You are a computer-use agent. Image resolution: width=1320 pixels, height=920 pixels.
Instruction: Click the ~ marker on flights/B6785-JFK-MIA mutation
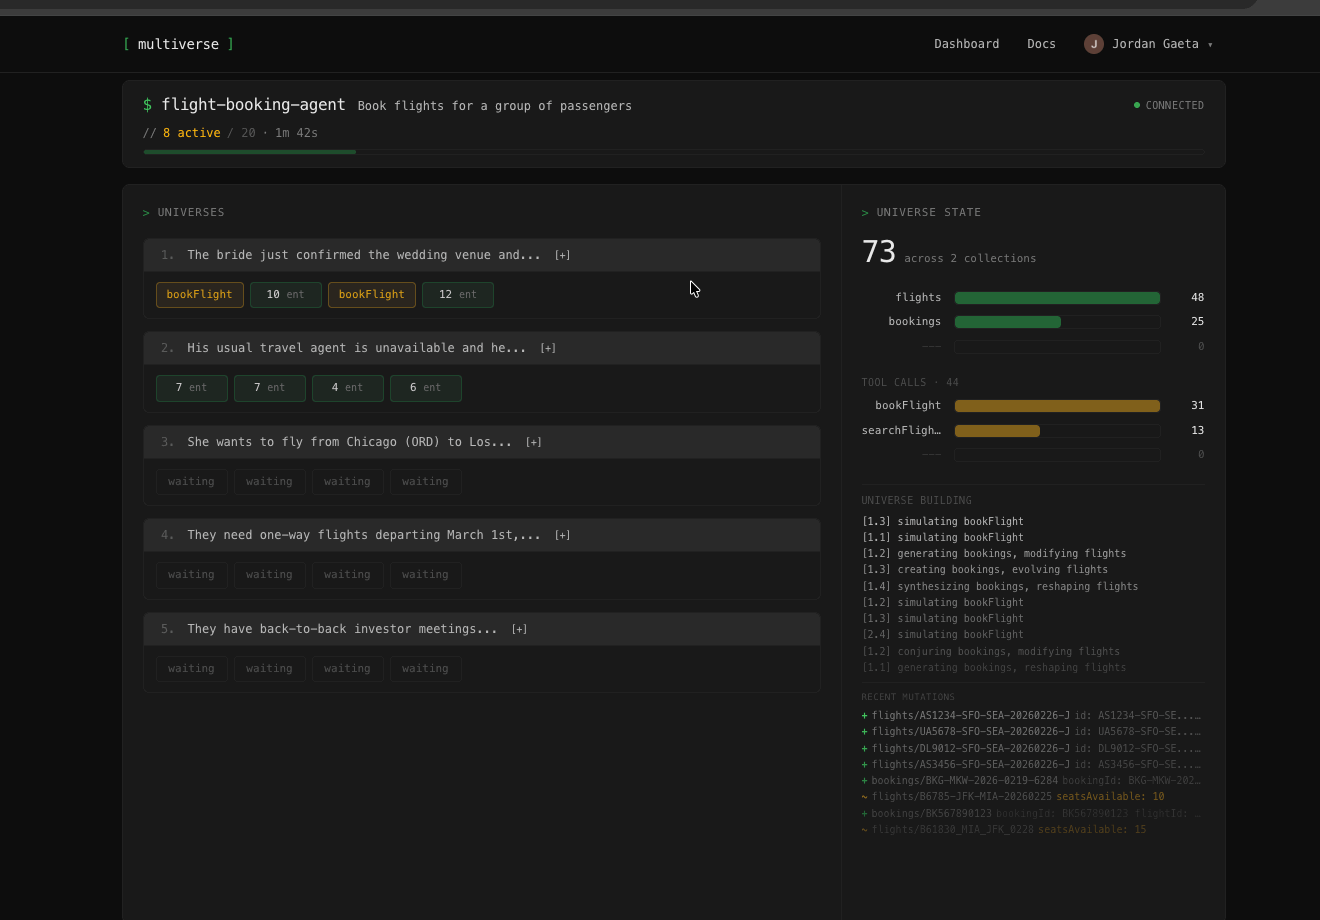[x=864, y=796]
